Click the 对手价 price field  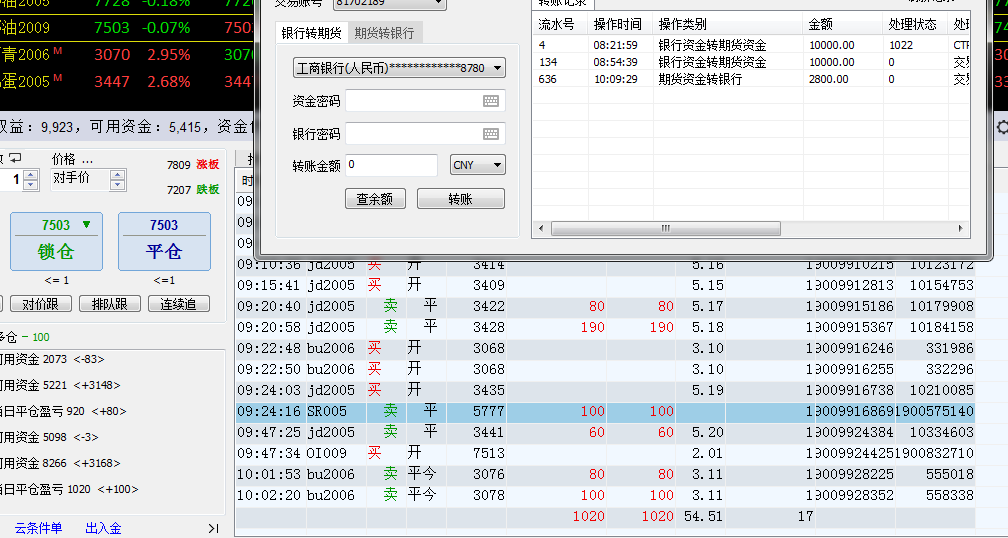pyautogui.click(x=81, y=179)
